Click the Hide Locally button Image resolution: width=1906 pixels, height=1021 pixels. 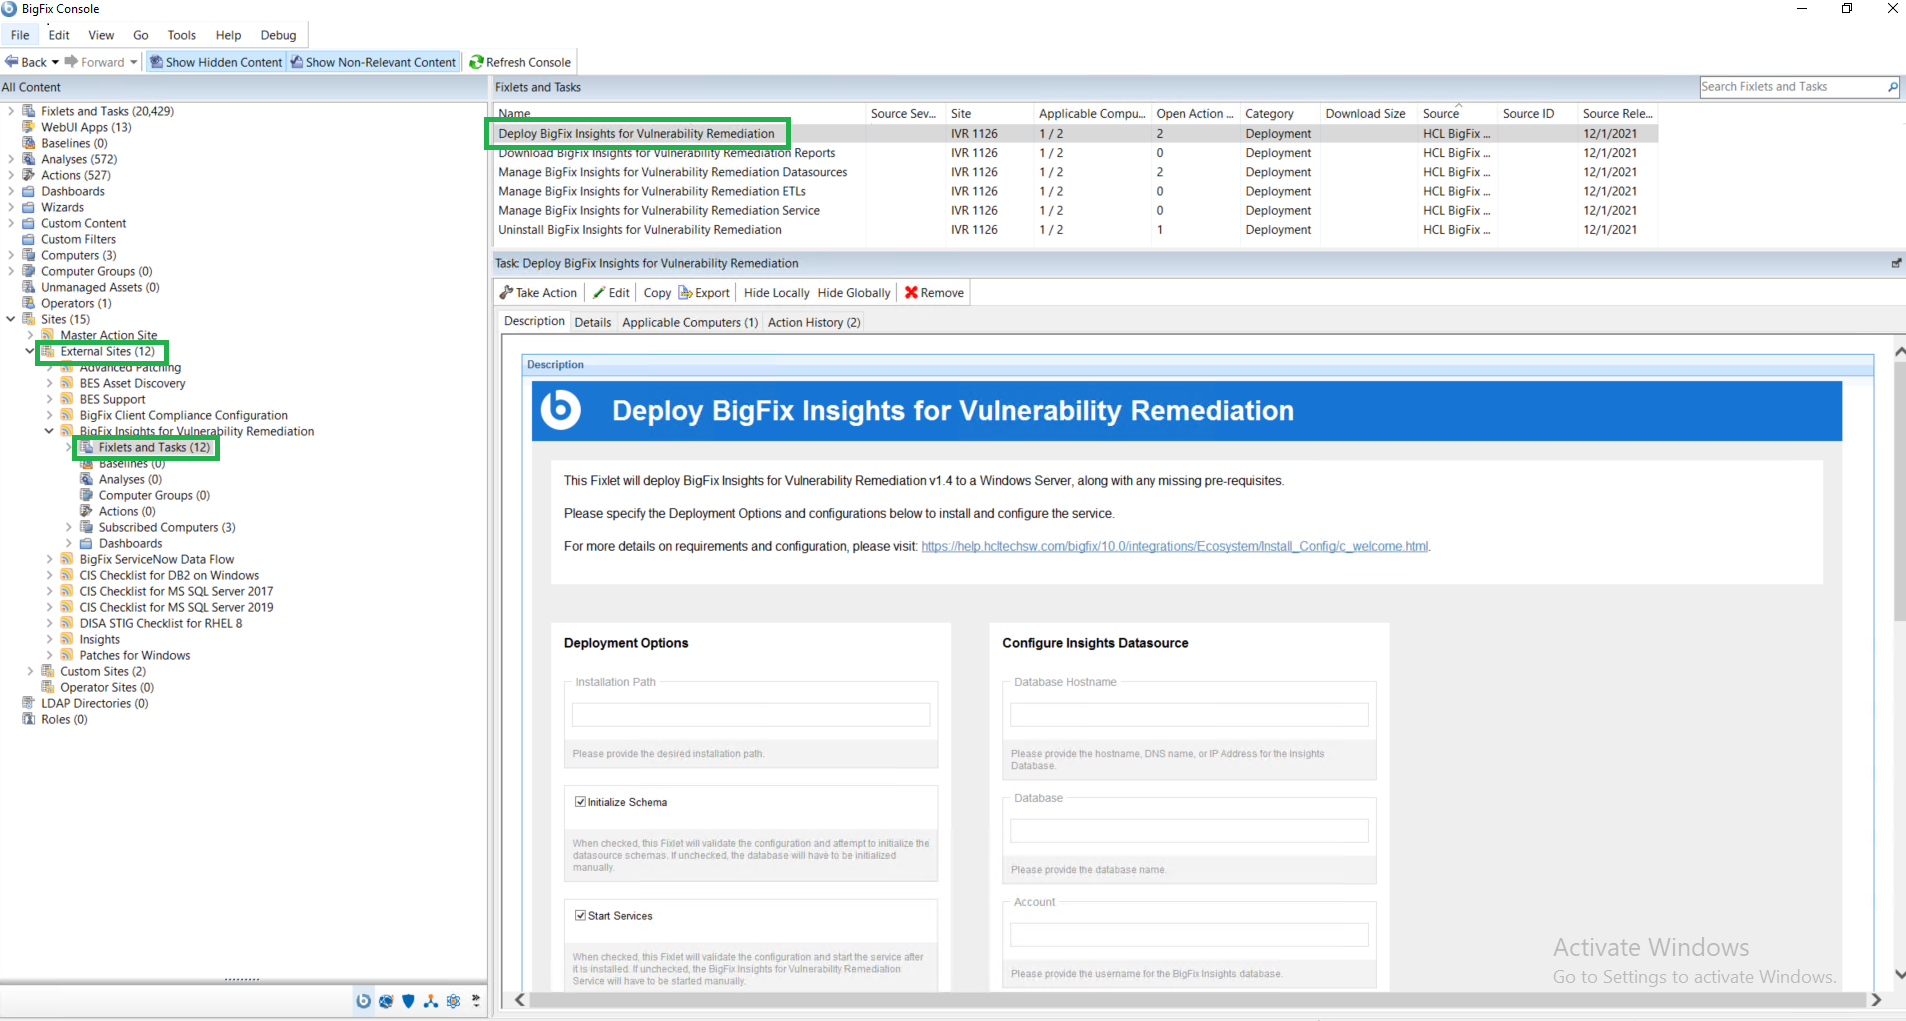click(x=777, y=293)
